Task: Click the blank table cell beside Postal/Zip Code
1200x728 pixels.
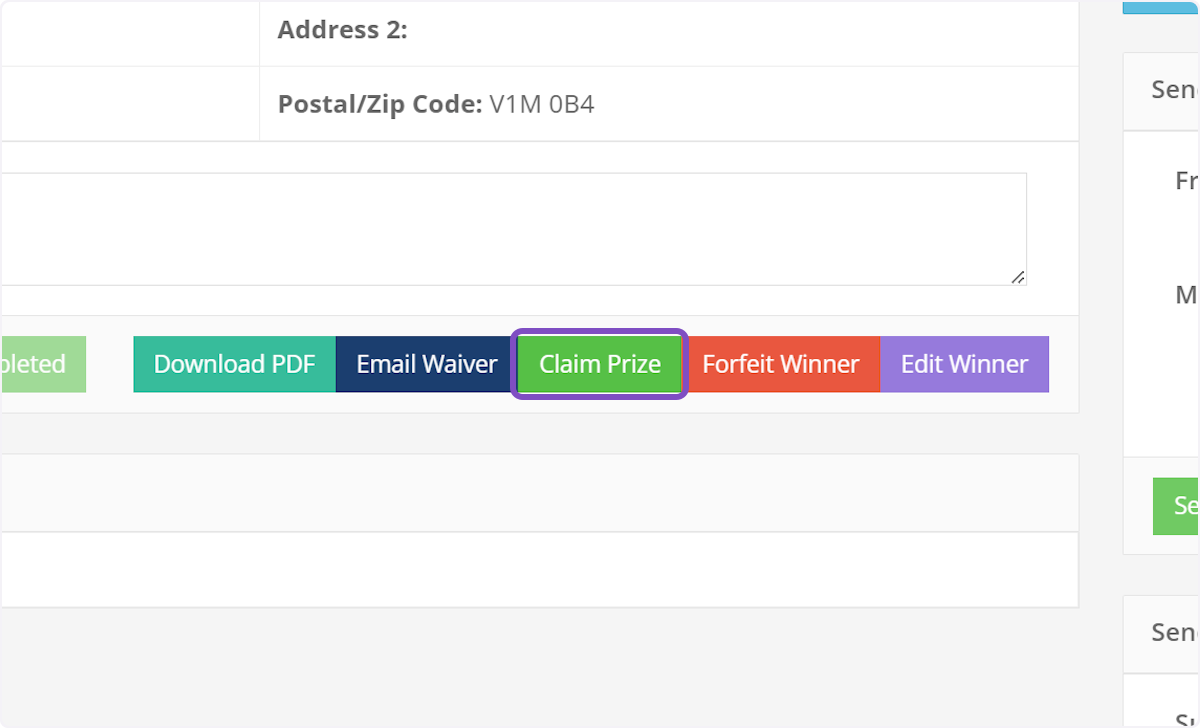Action: point(130,104)
